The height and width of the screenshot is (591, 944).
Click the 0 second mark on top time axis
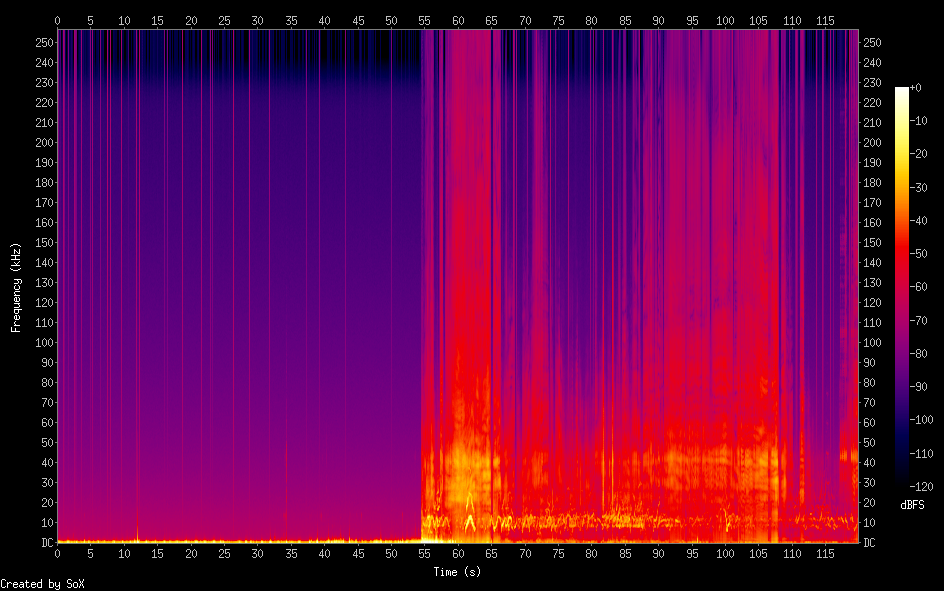[x=57, y=20]
